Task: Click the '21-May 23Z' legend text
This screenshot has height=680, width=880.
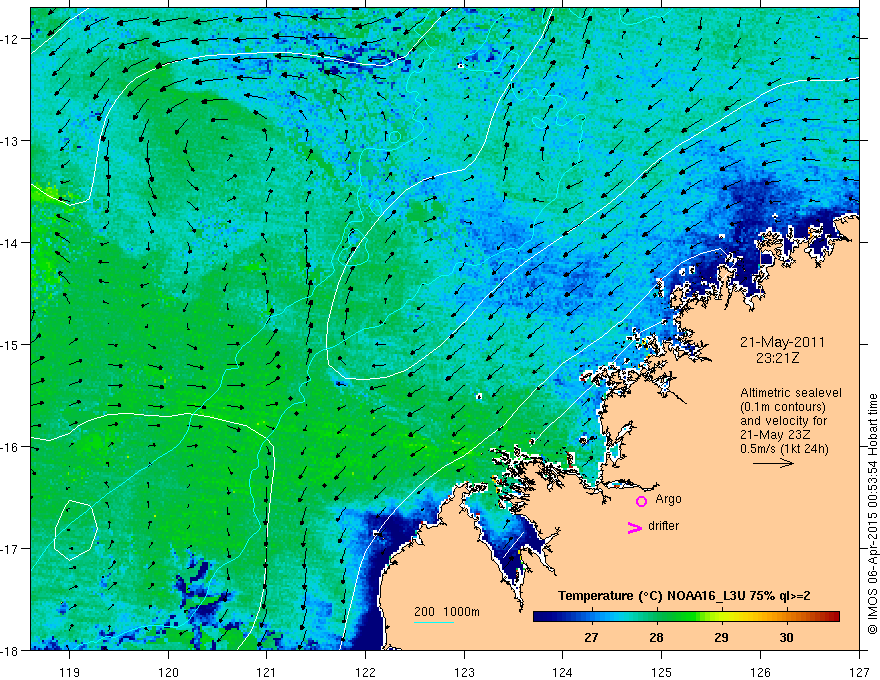Action: point(775,435)
